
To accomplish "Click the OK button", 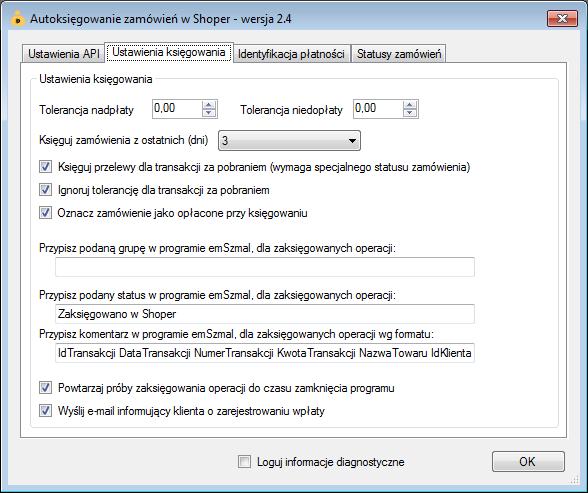I will point(528,462).
